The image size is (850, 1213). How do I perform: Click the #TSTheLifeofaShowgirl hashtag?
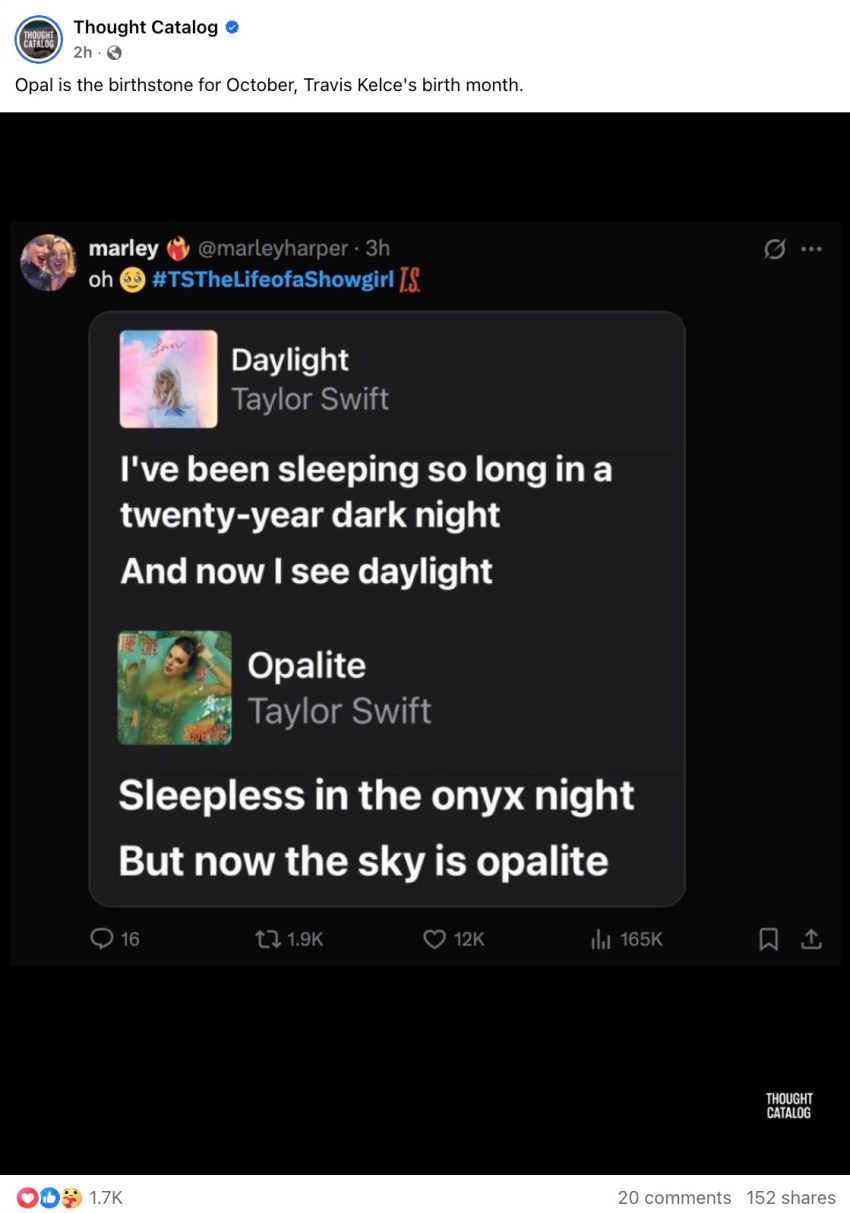tap(273, 280)
